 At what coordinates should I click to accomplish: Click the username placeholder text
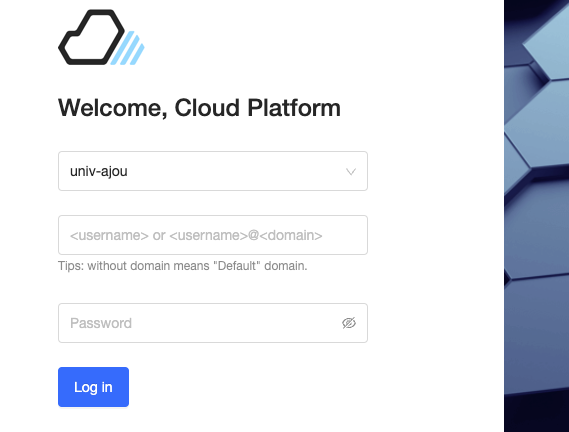click(x=196, y=235)
